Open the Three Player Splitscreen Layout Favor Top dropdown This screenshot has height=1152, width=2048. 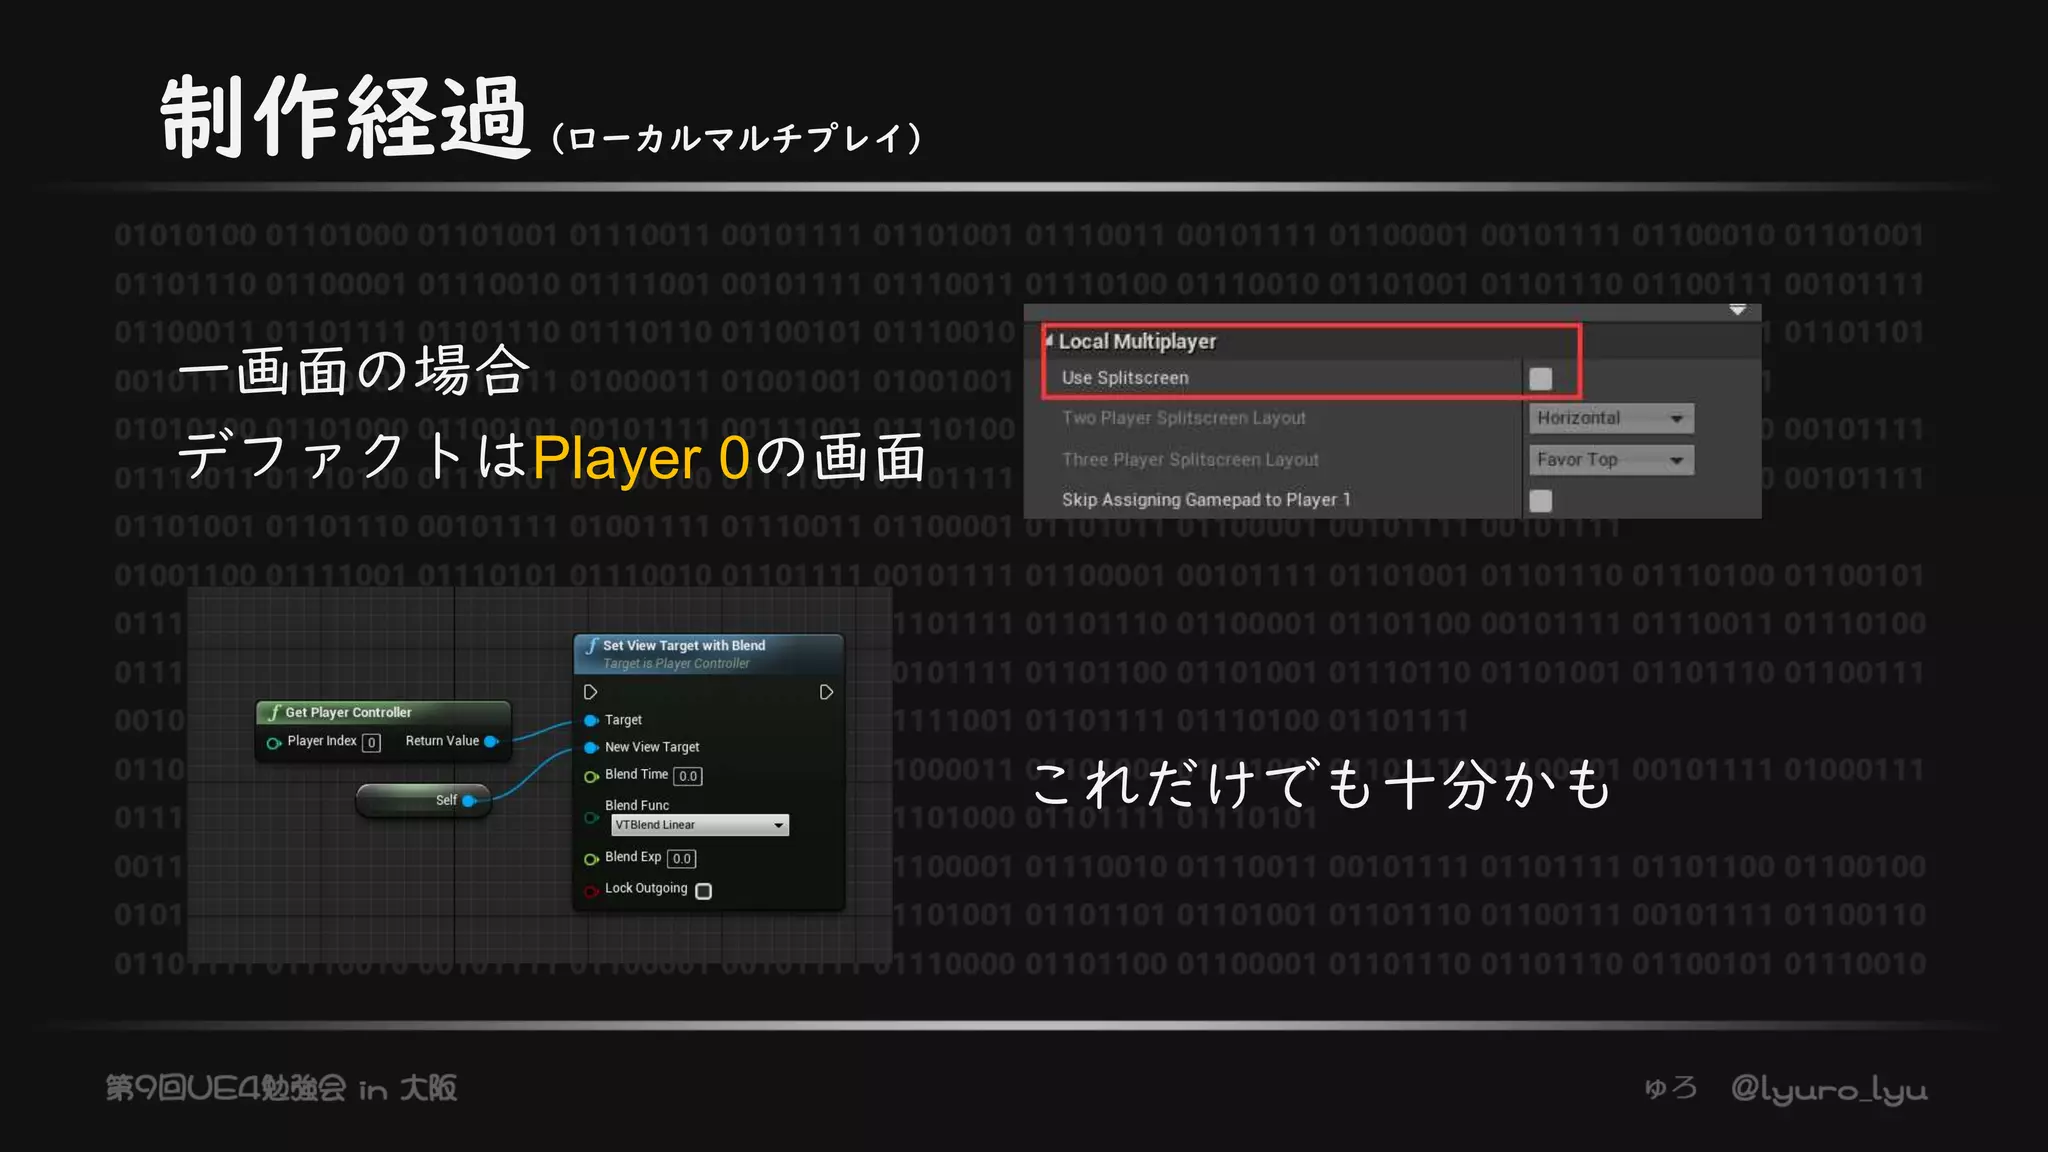(x=1611, y=460)
